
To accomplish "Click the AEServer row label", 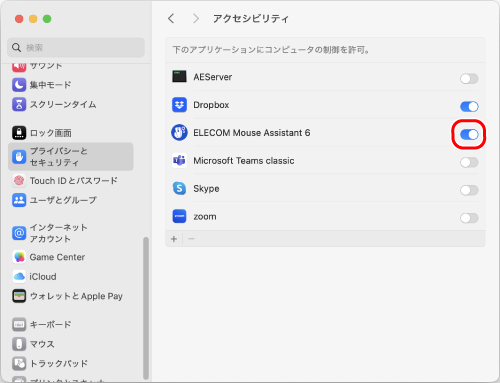I will click(x=213, y=77).
